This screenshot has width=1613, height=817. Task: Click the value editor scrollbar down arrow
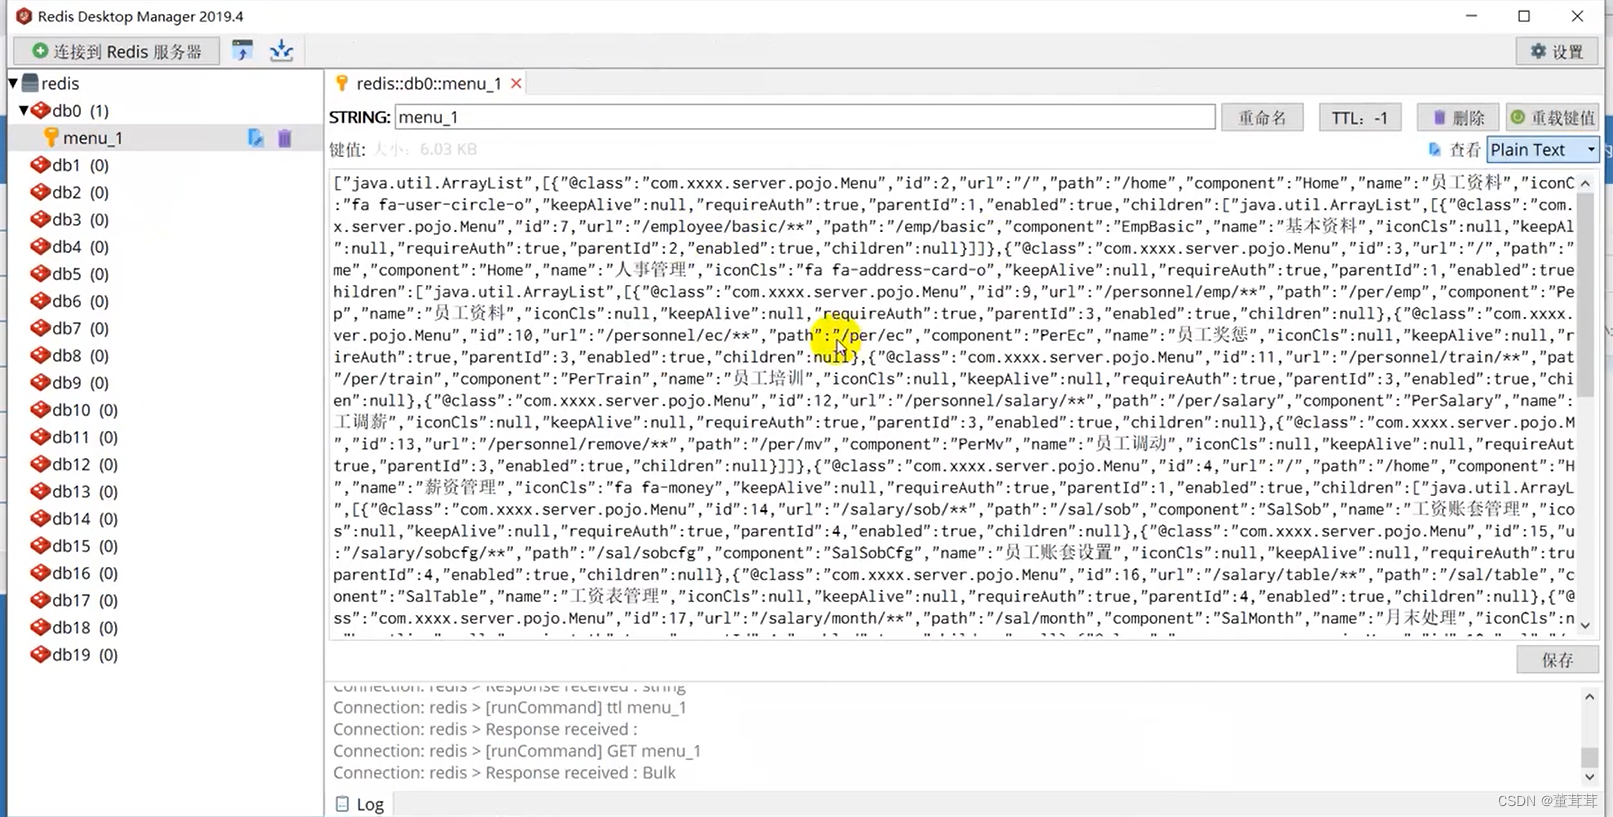pos(1585,625)
